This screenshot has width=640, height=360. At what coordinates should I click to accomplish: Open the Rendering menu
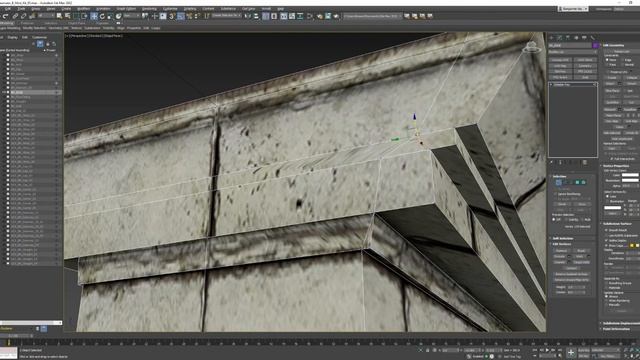coord(149,9)
